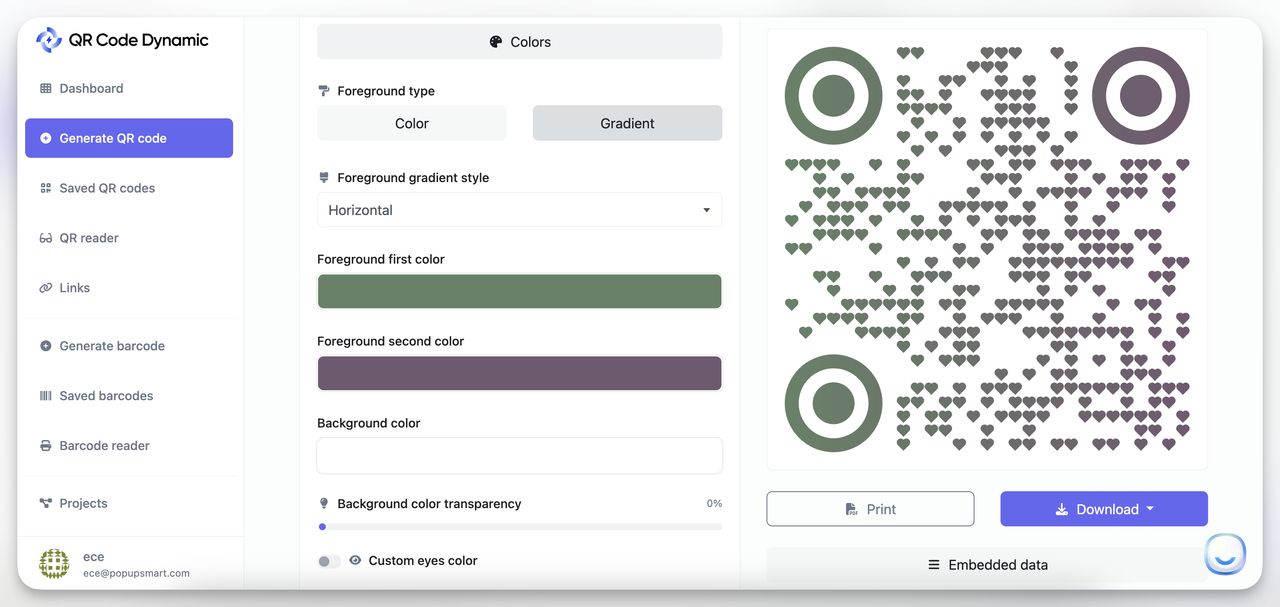This screenshot has width=1280, height=607.
Task: Click the list icon by Embedded data
Action: (x=934, y=565)
